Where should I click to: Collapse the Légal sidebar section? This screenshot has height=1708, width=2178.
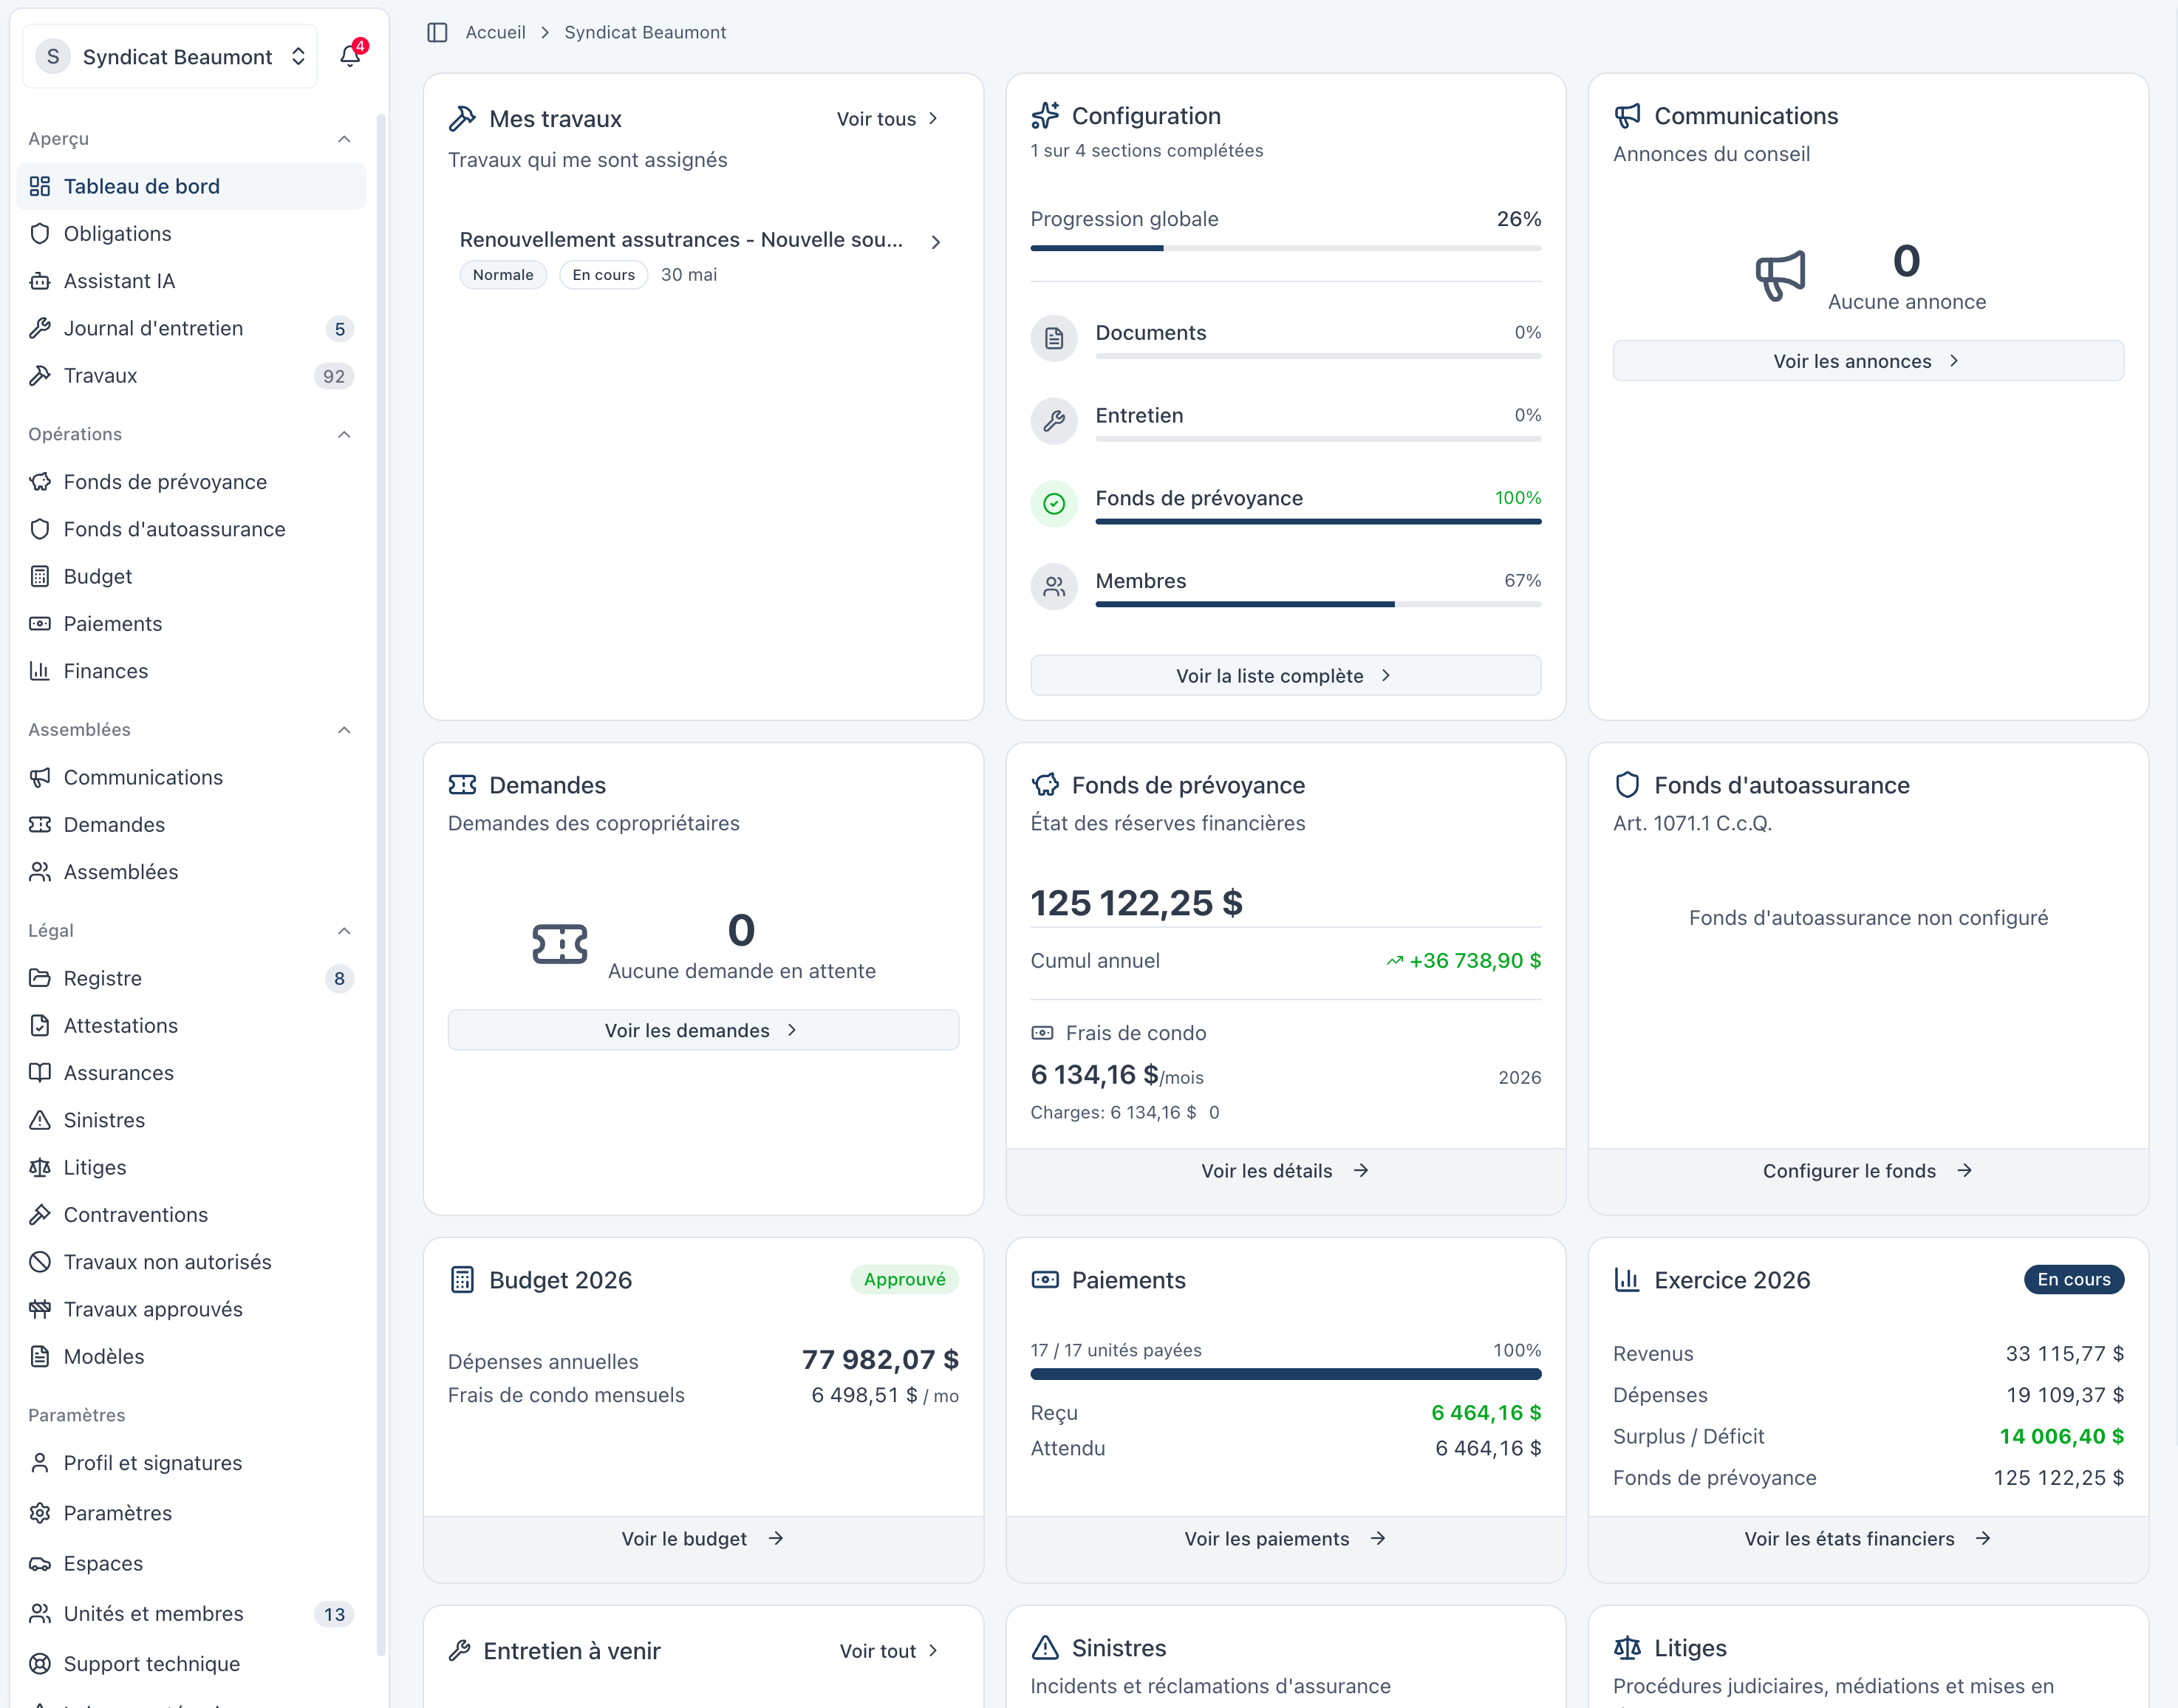point(344,931)
